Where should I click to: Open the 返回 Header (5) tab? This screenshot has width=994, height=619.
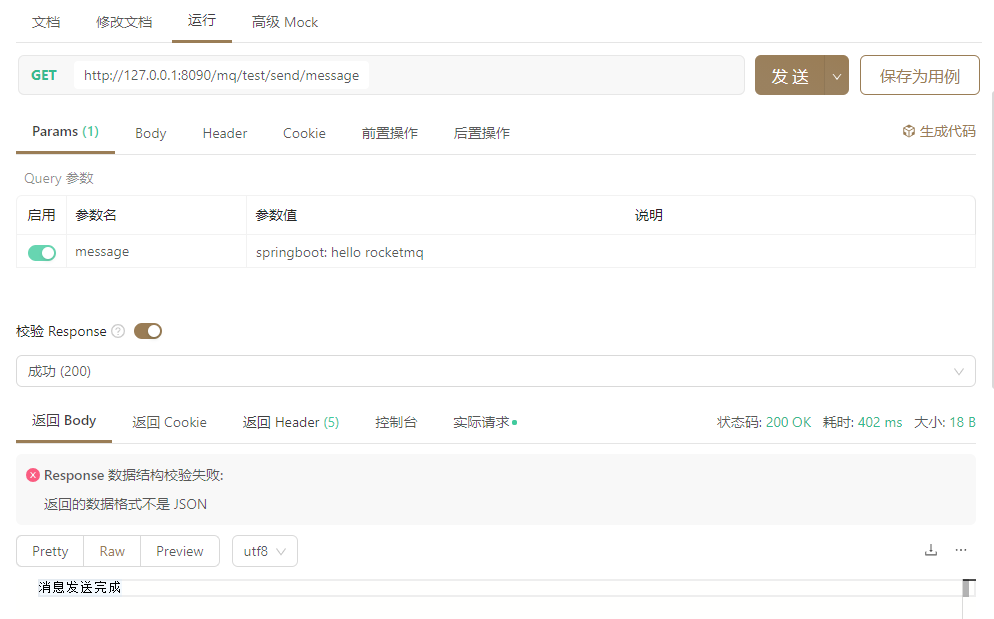[291, 422]
